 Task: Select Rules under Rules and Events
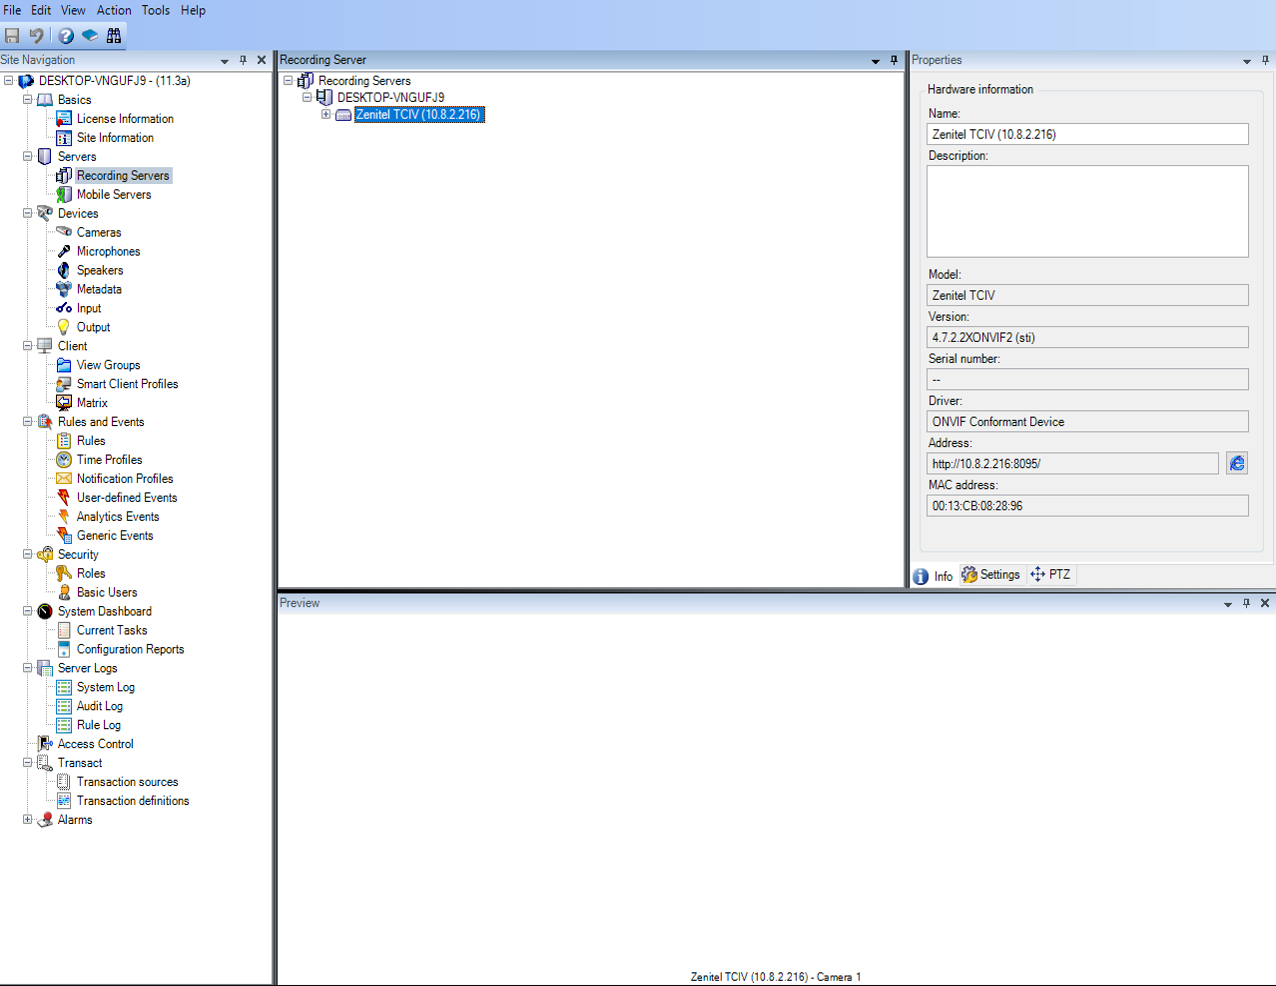pos(91,441)
